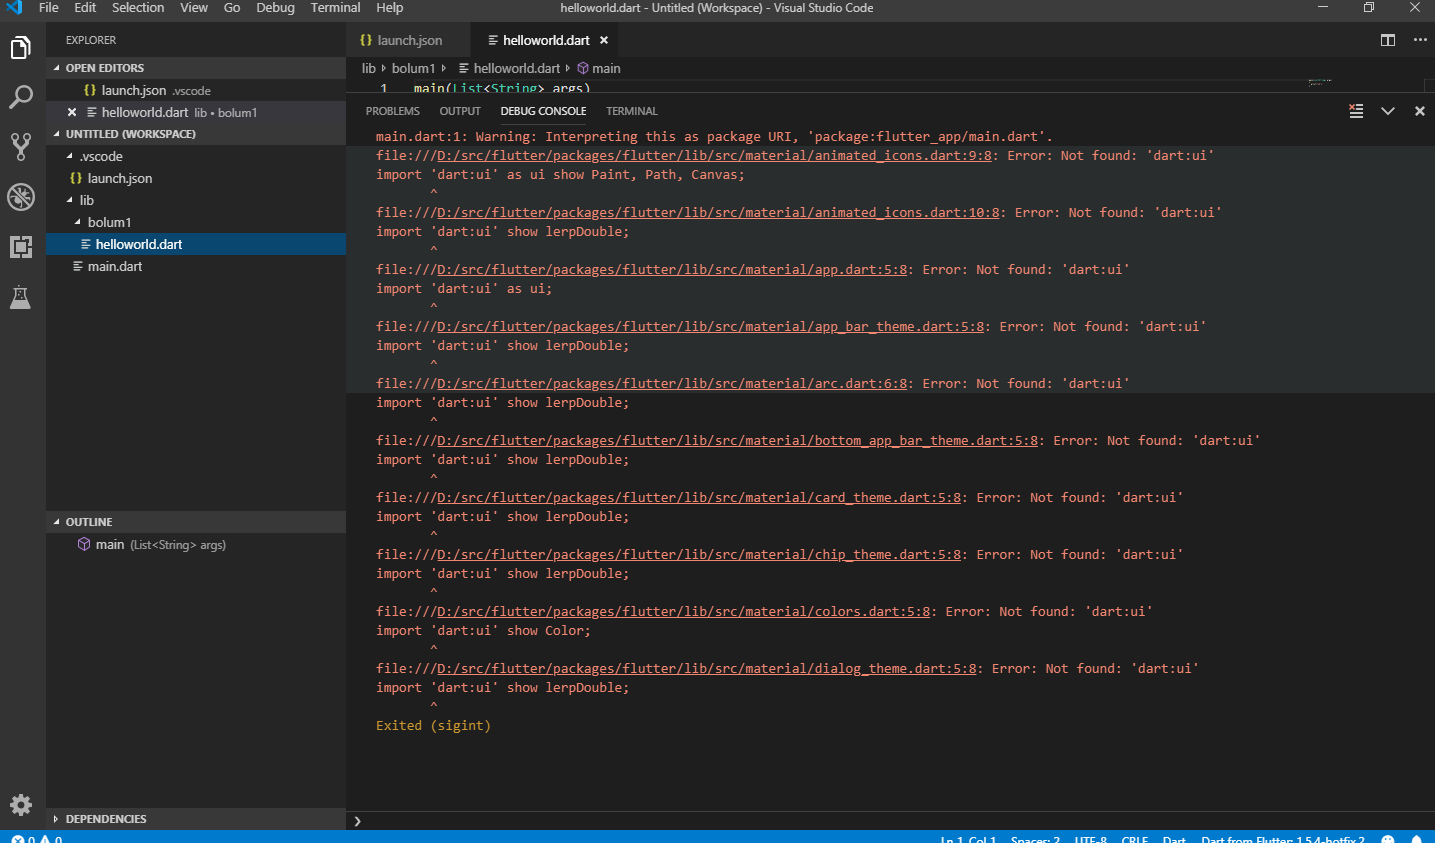The width and height of the screenshot is (1435, 843).
Task: Open the animated_icons.dart:9:8 error link
Action: 715,156
